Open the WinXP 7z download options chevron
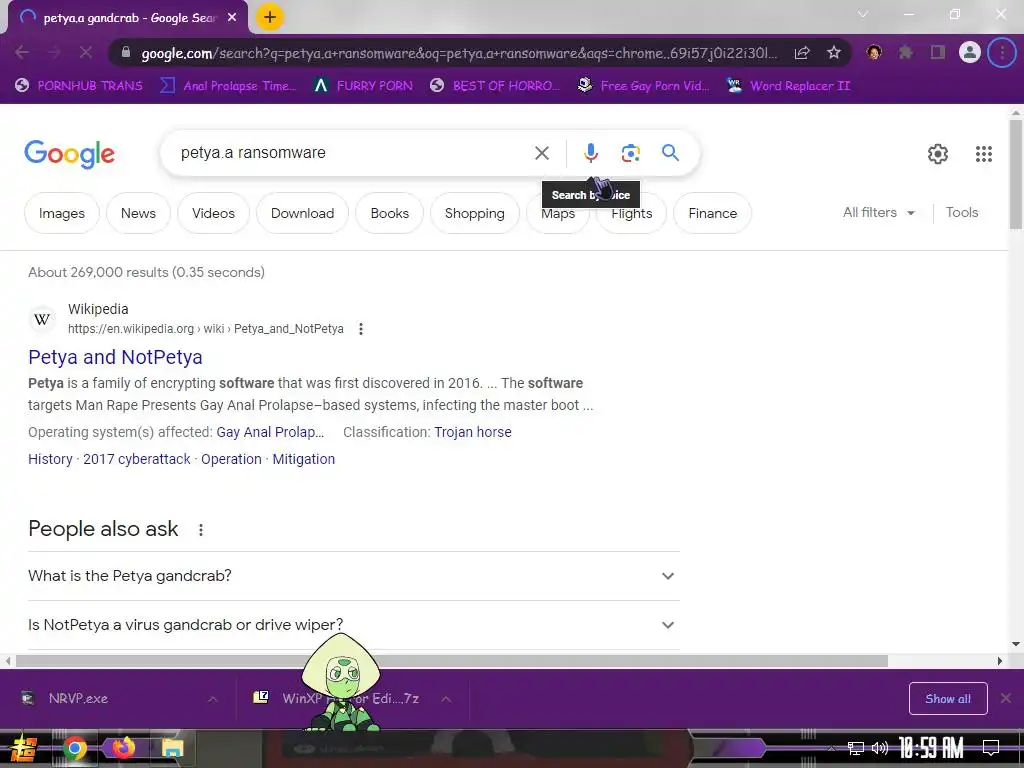The image size is (1024, 768). click(445, 699)
